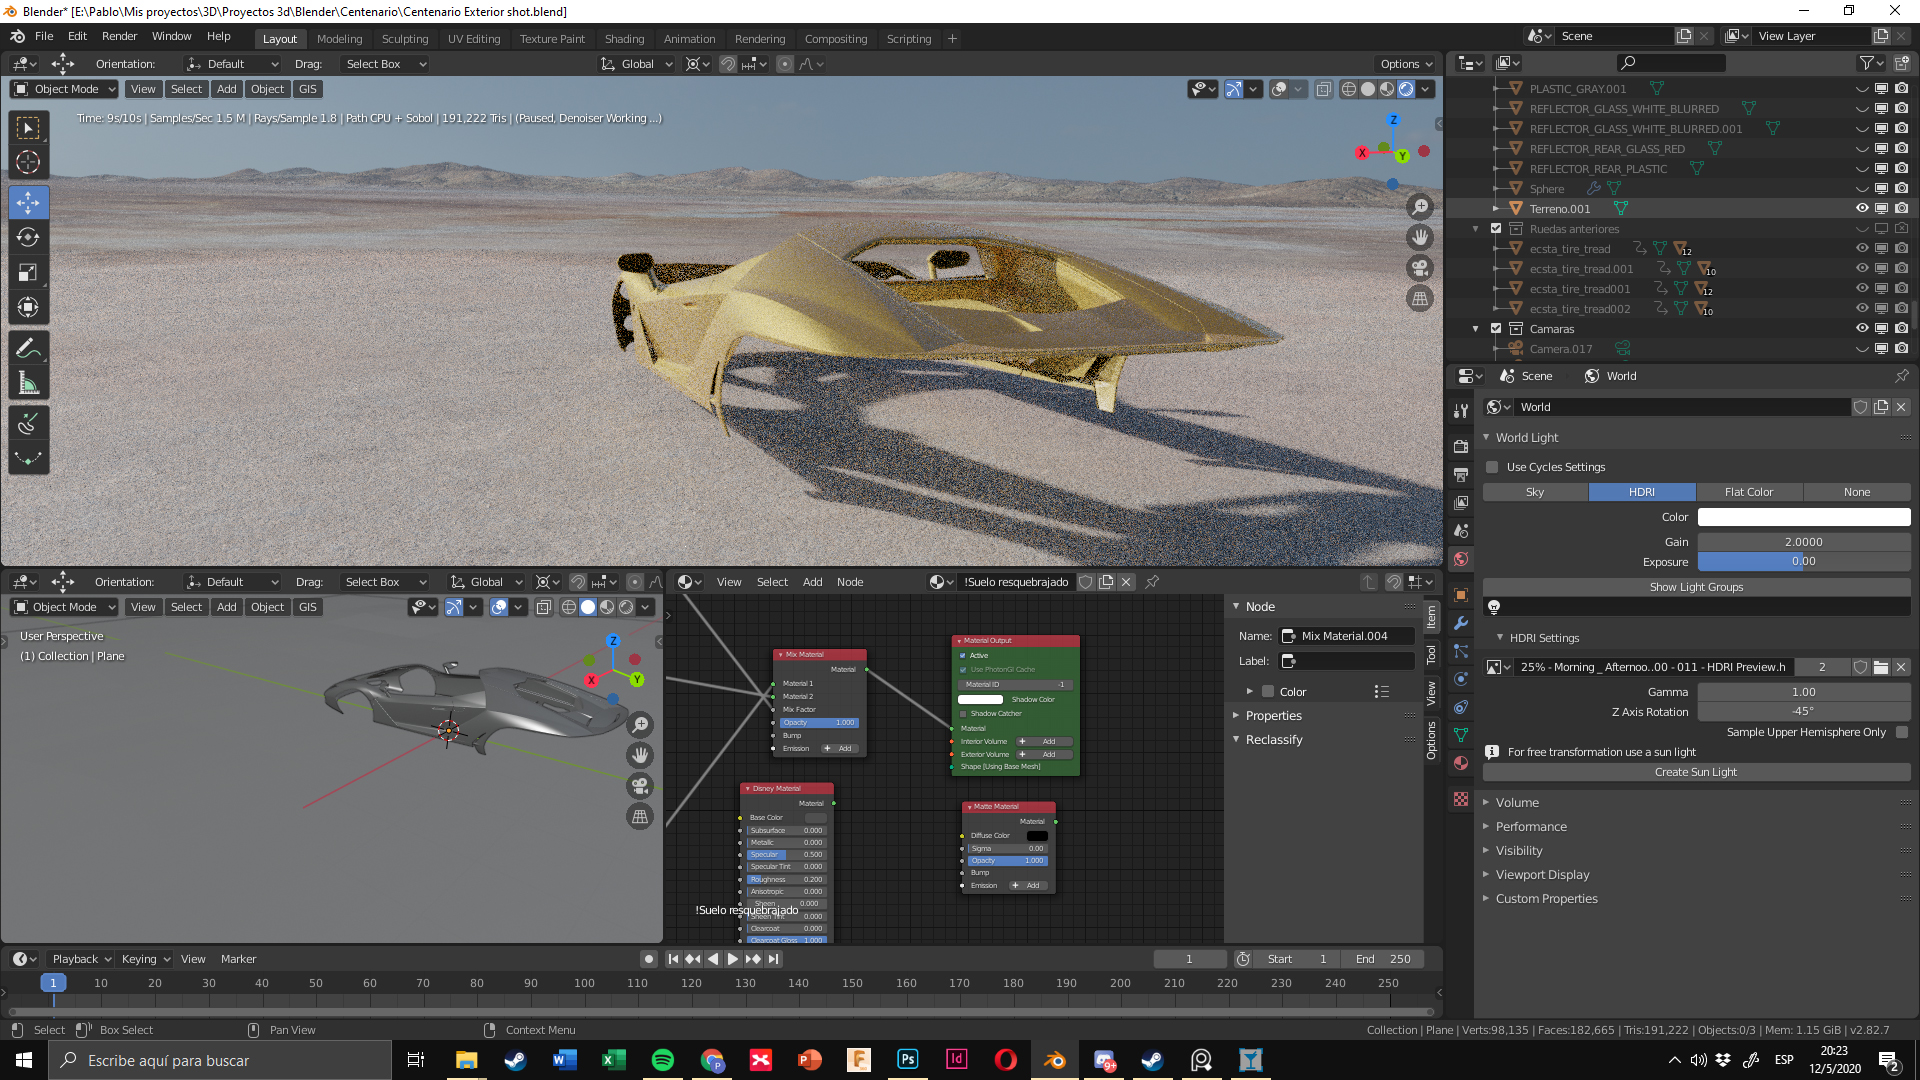Open Spotify from the taskbar
This screenshot has width=1920, height=1080.
[663, 1060]
